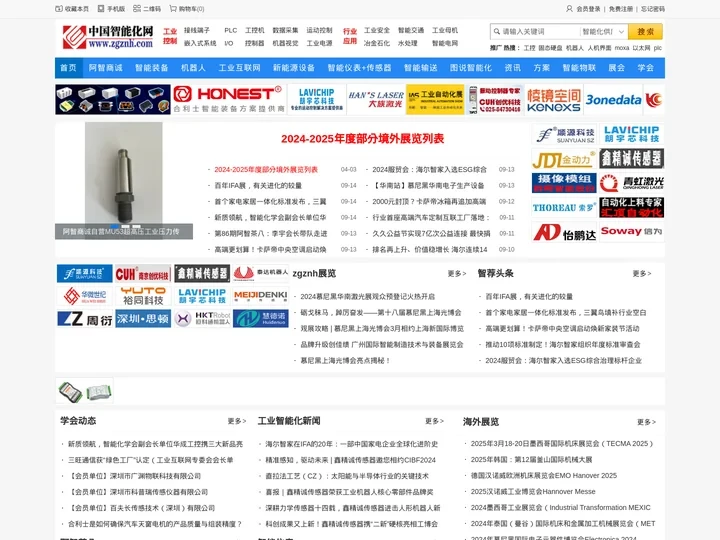Open the YUTO 裕同科技 logo

[143, 296]
